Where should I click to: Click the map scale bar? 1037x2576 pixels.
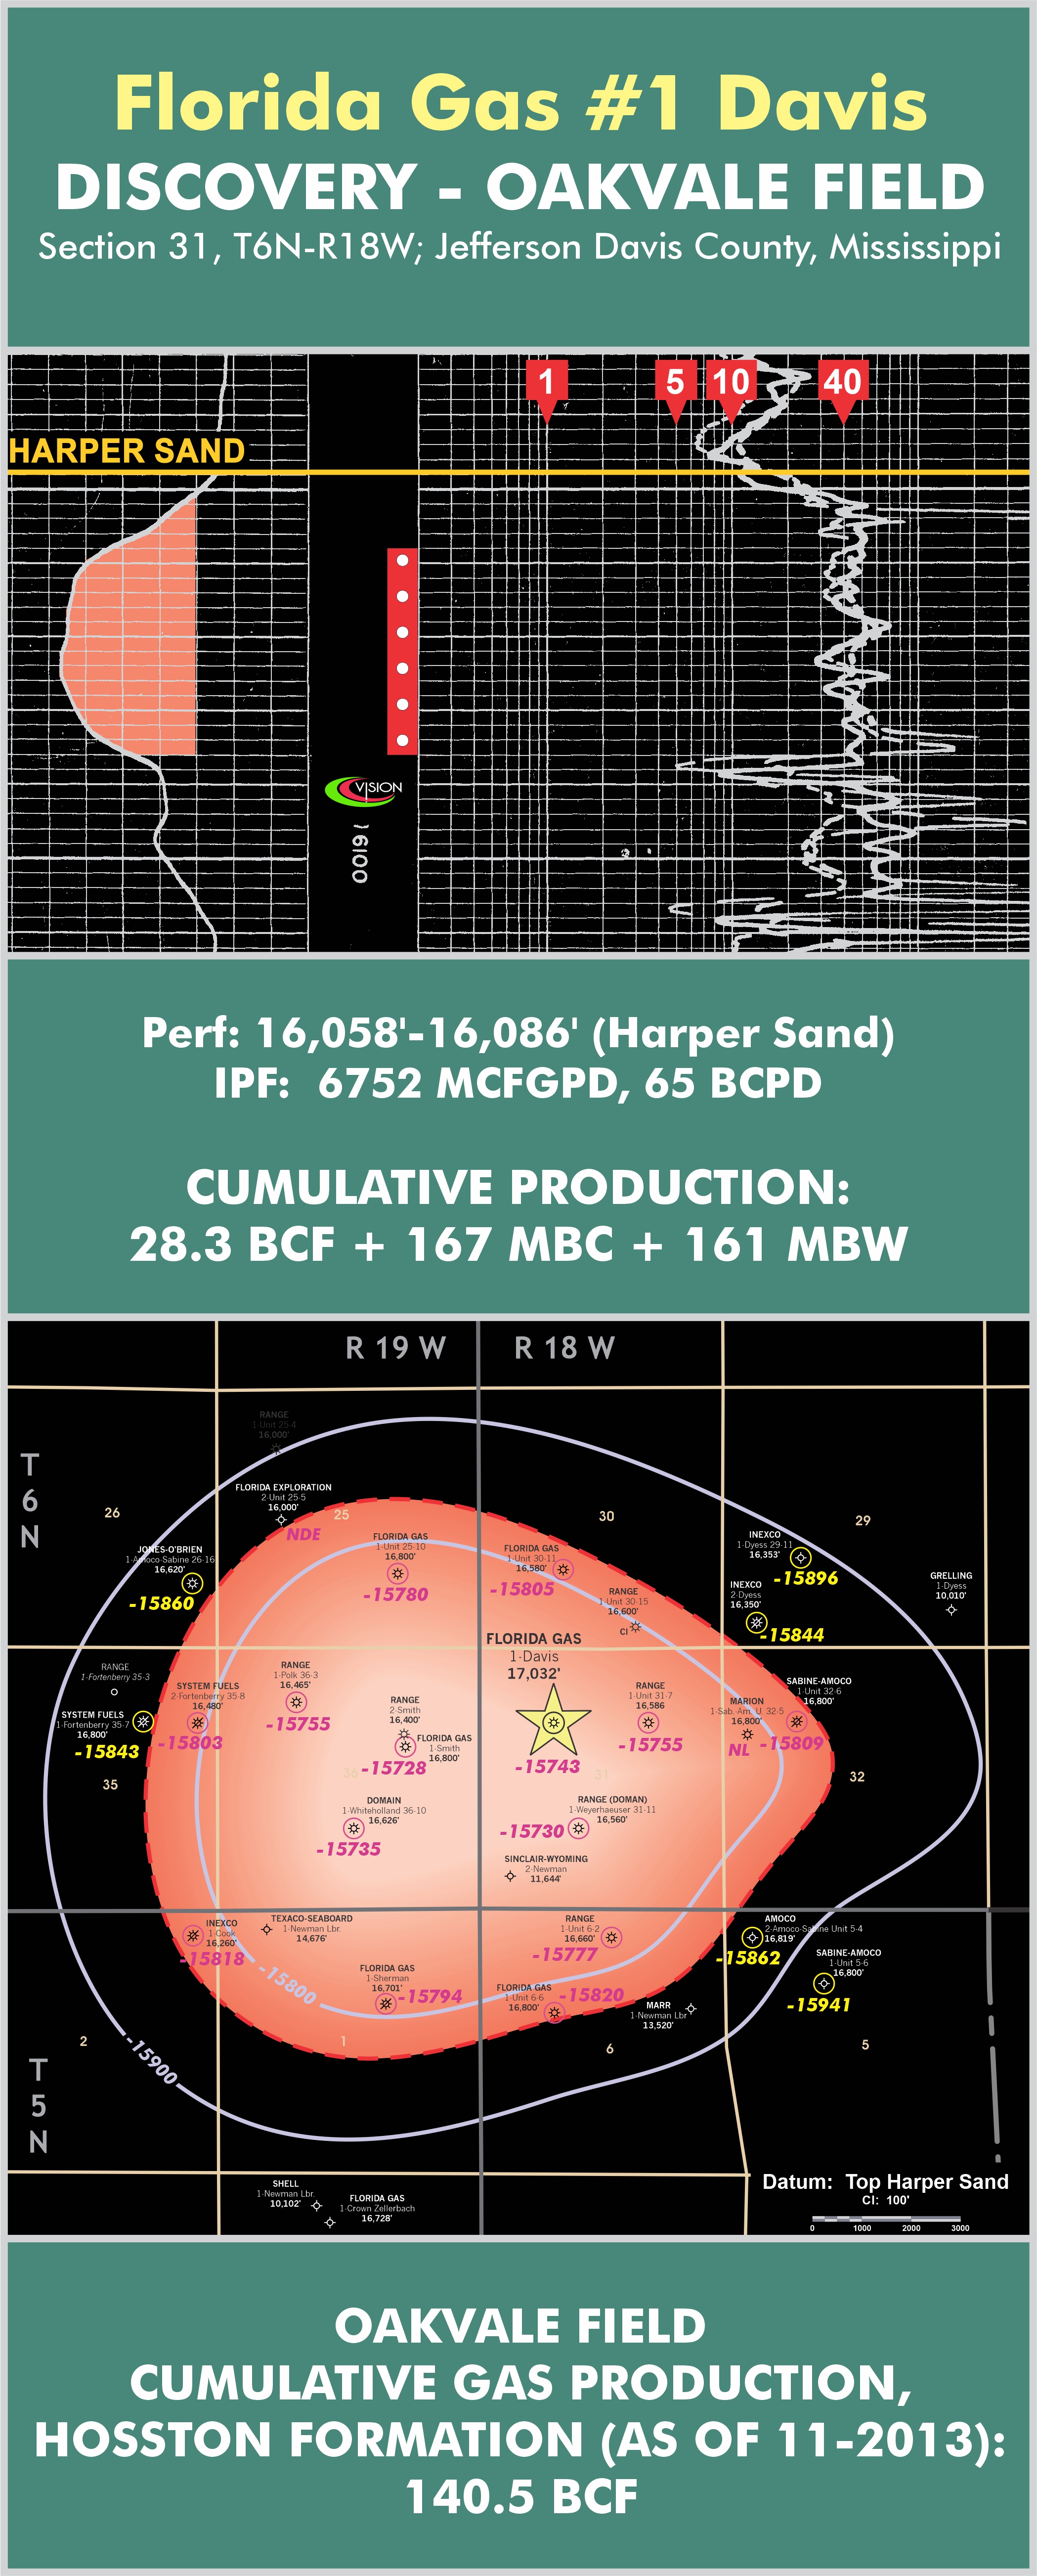click(886, 2222)
